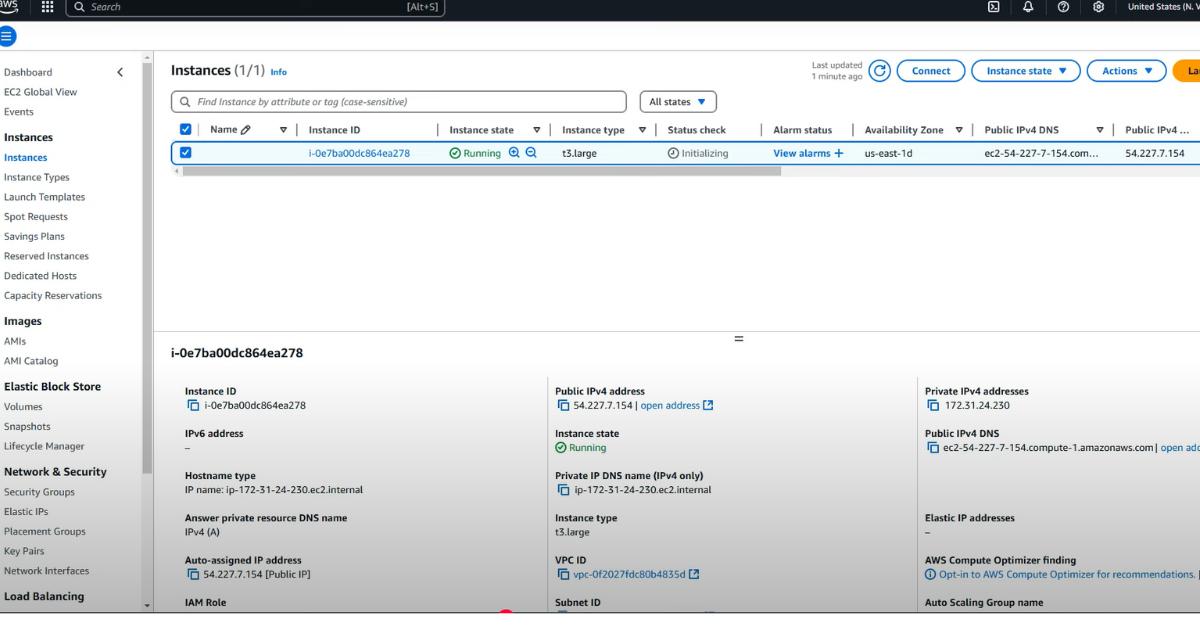Open Launch Templates
The image size is (1200, 628).
(x=45, y=197)
